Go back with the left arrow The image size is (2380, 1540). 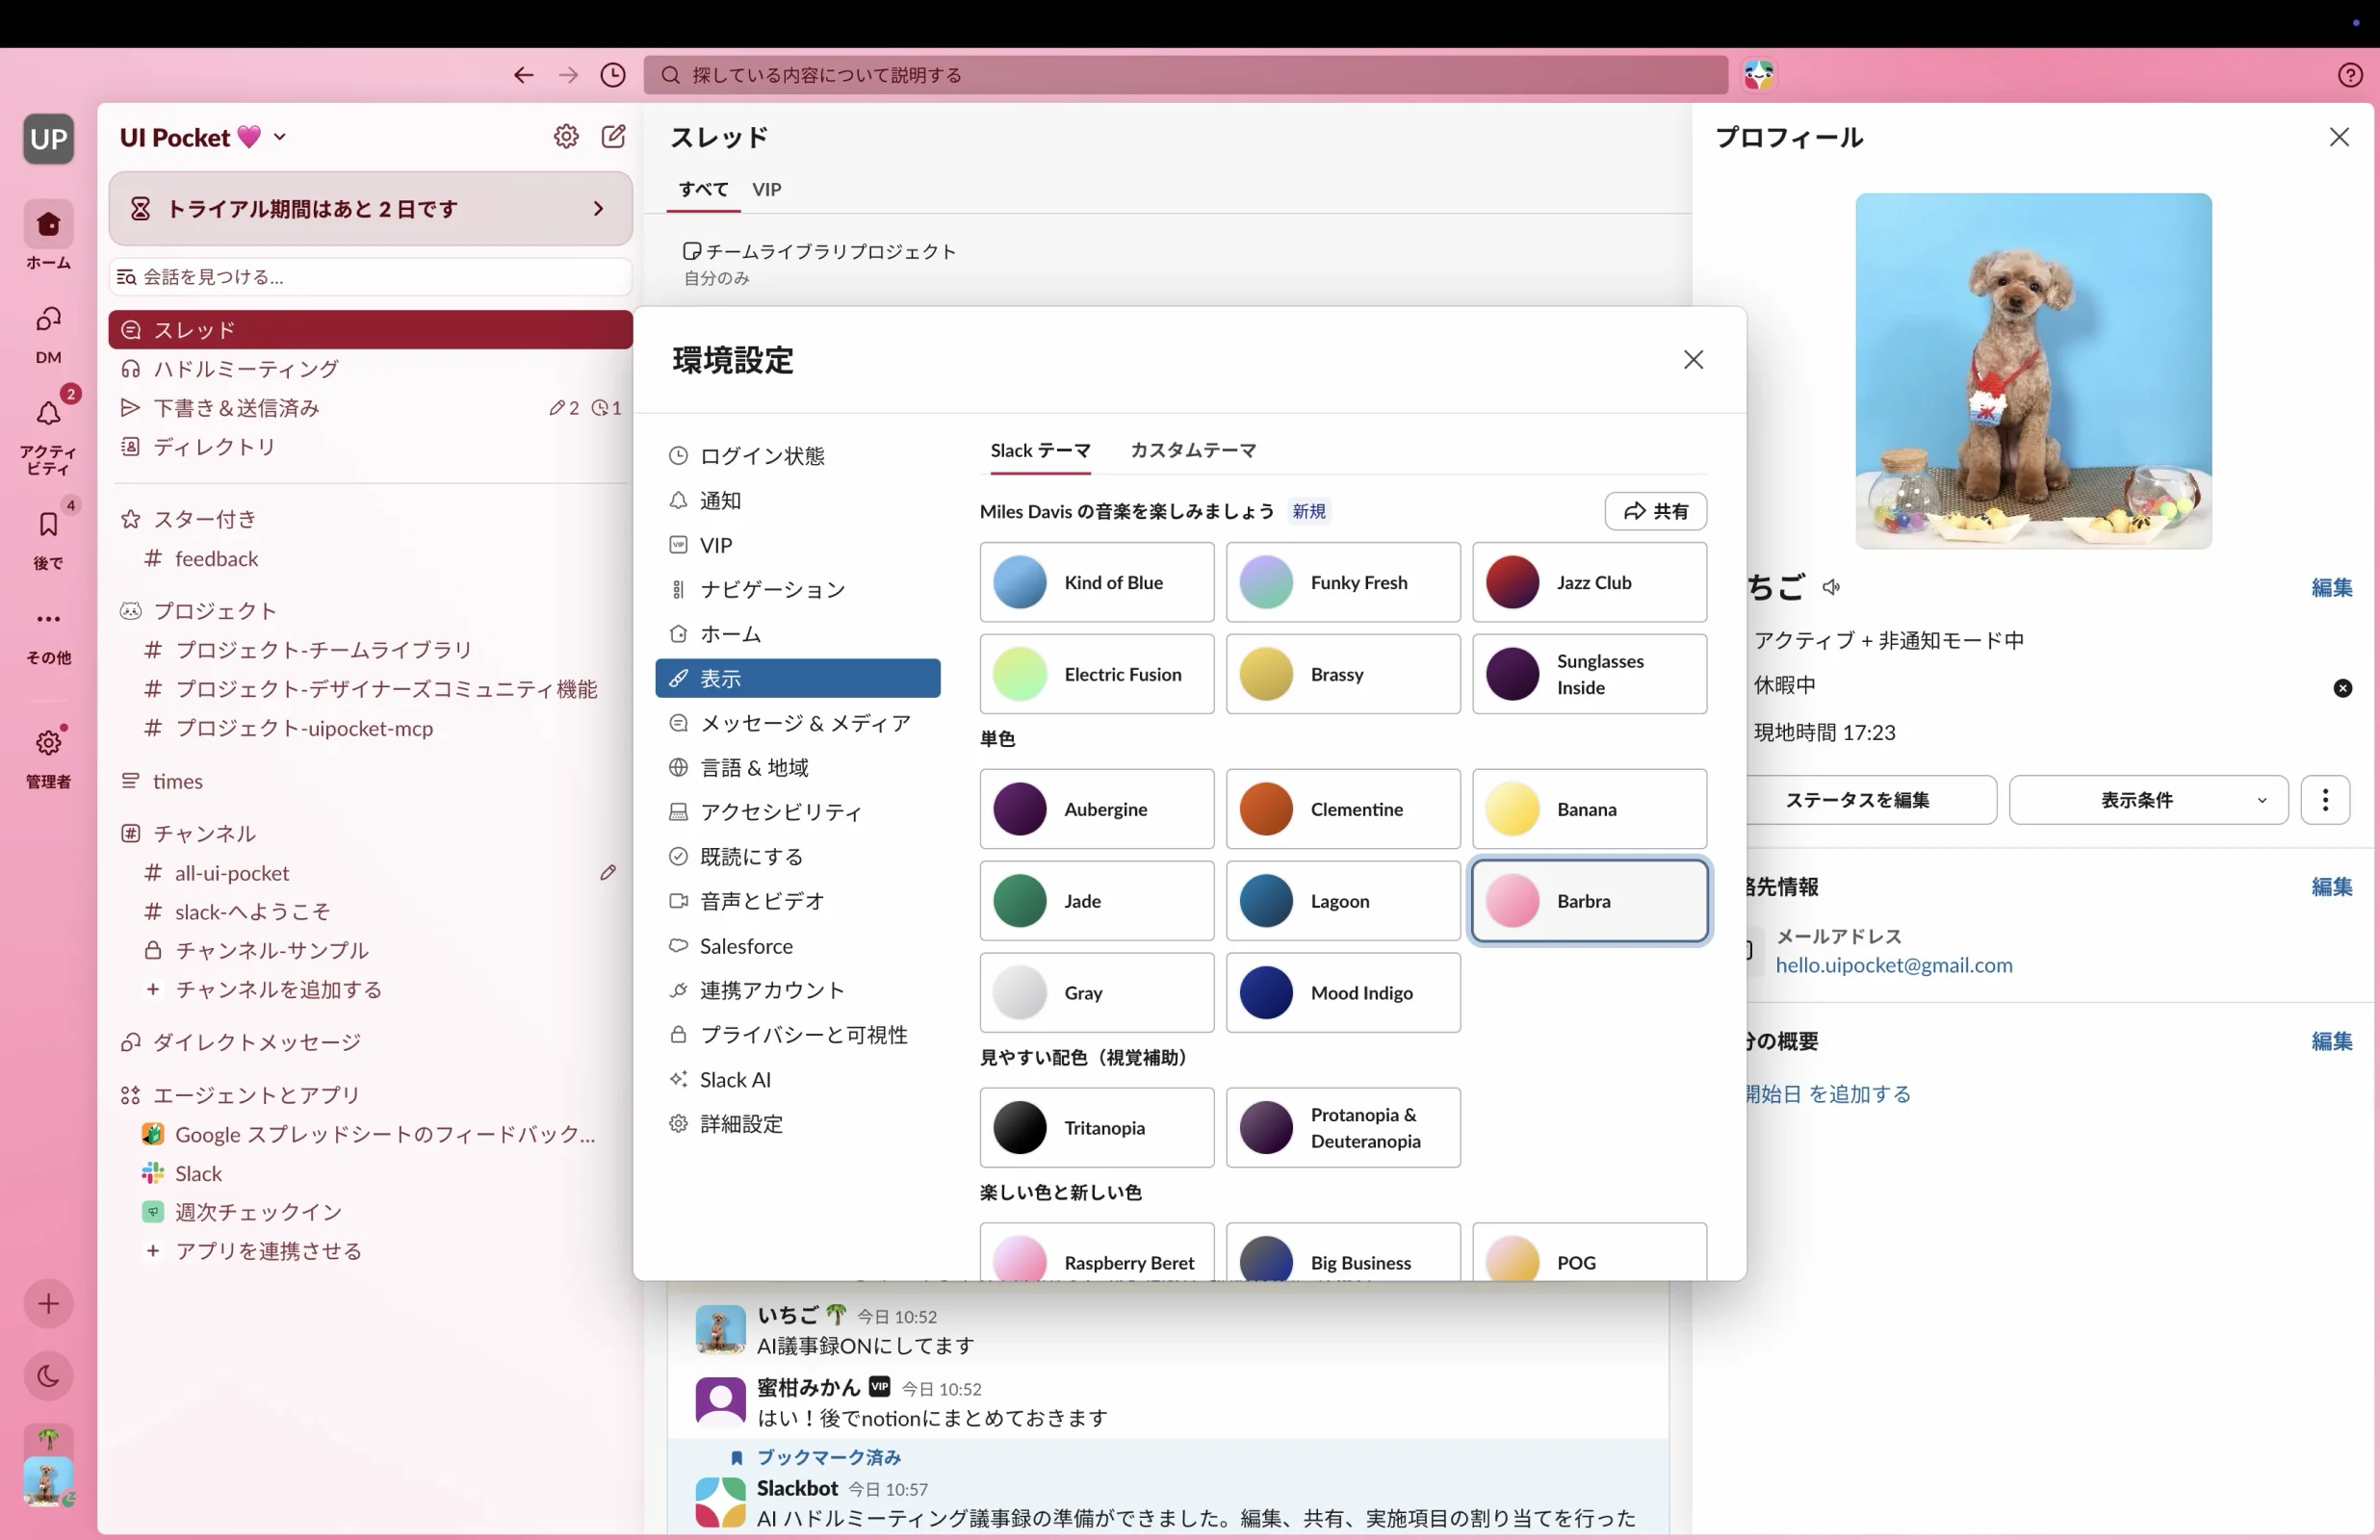pyautogui.click(x=523, y=75)
